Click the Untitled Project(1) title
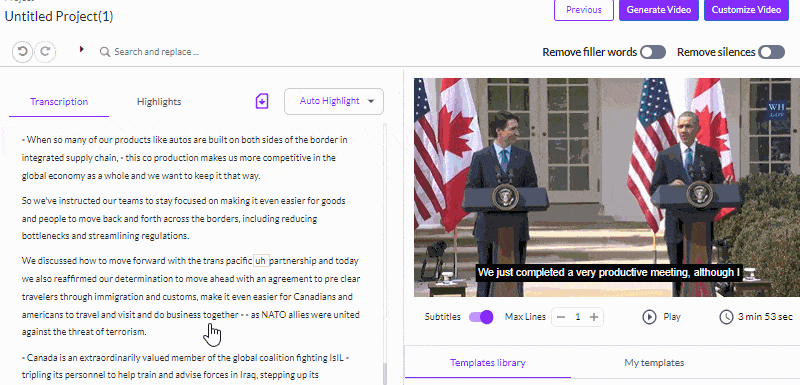 59,16
